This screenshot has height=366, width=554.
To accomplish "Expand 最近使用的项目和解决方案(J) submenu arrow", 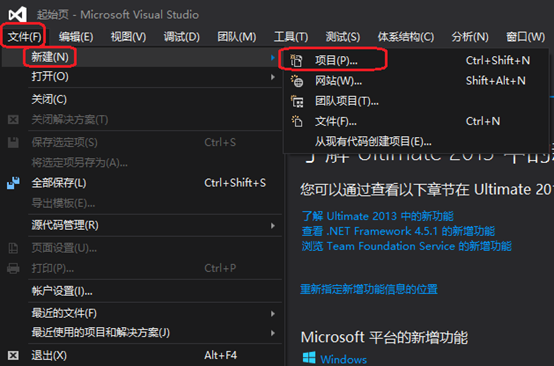I will (x=273, y=333).
